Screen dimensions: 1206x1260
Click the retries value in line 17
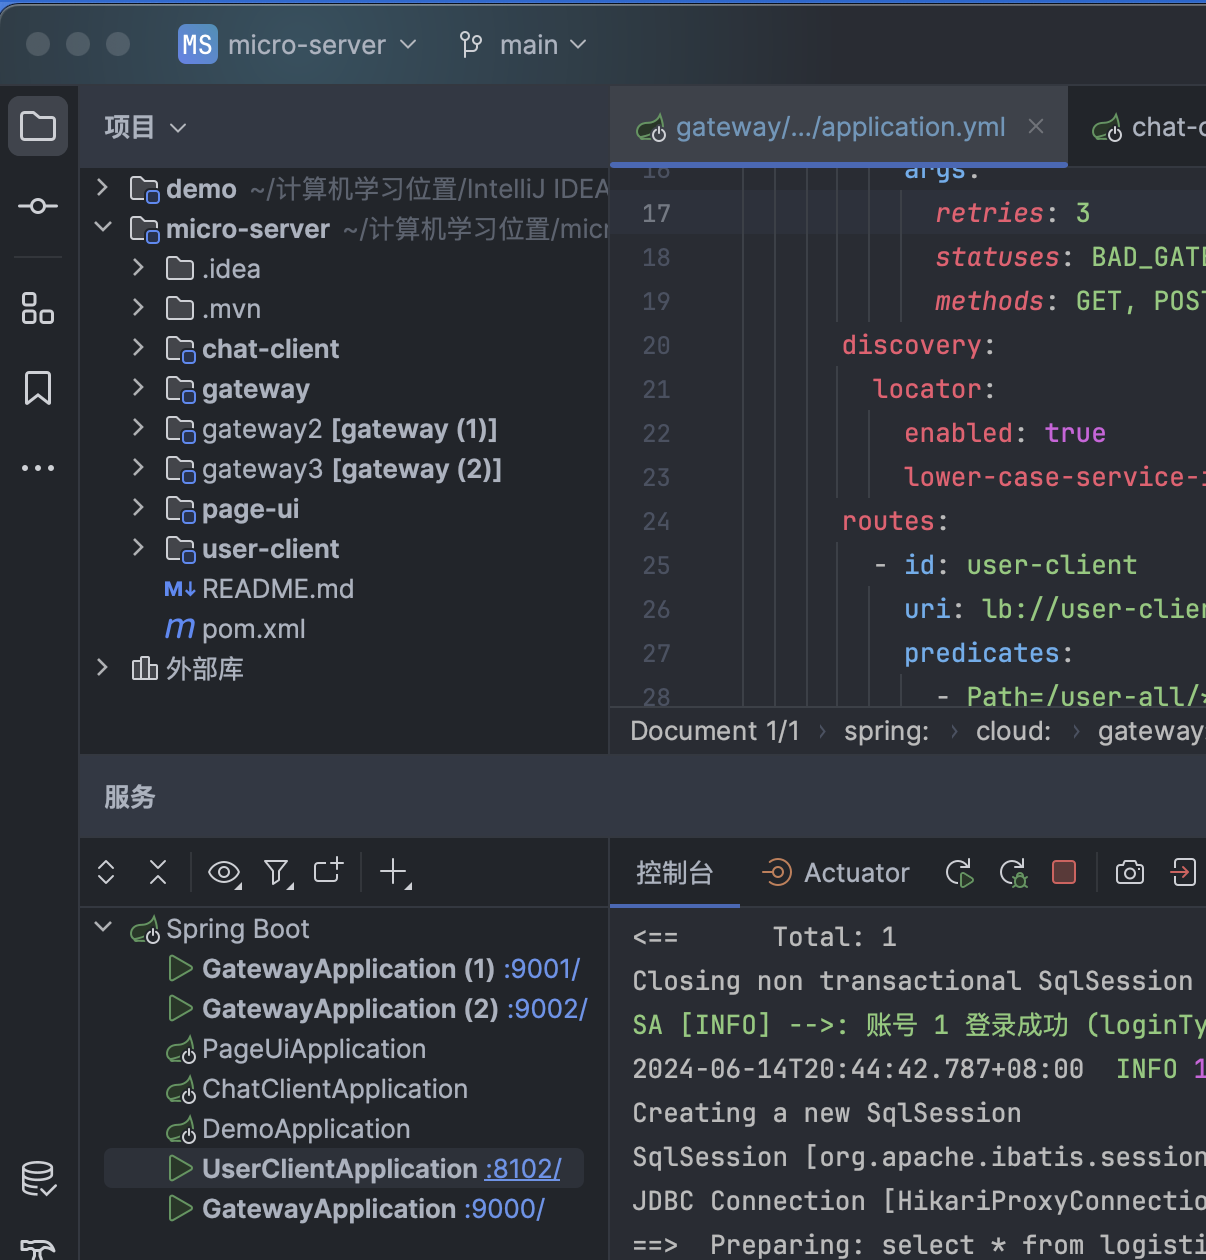point(1083,213)
